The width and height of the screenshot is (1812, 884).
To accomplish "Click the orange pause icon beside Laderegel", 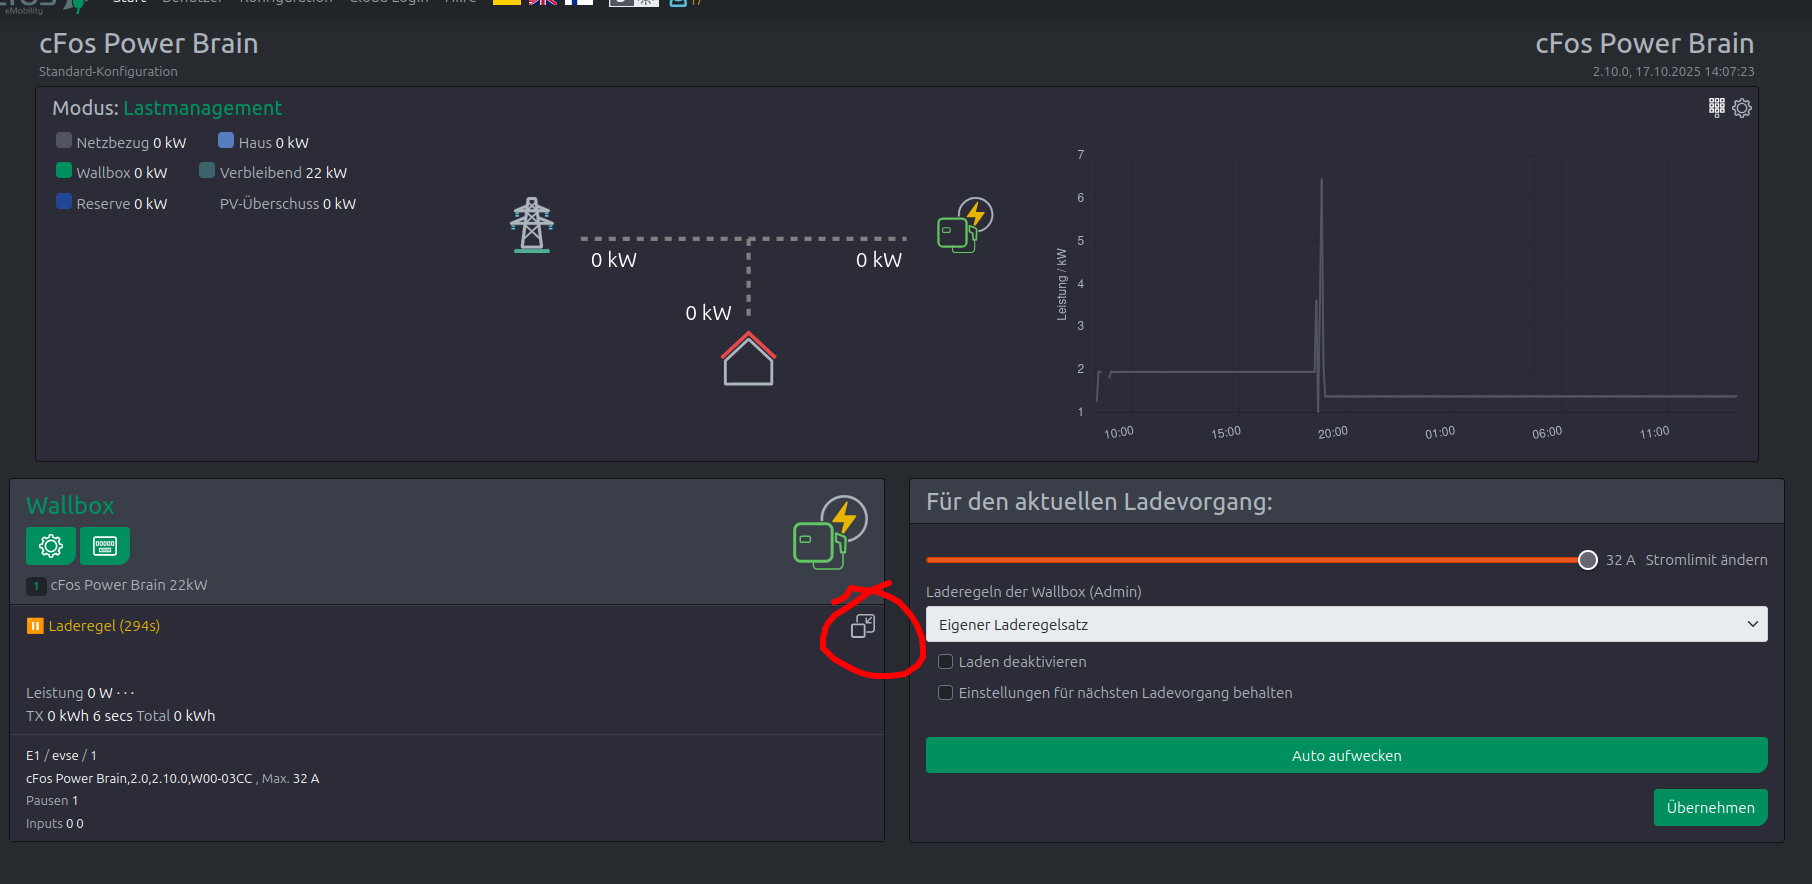I will (x=35, y=626).
